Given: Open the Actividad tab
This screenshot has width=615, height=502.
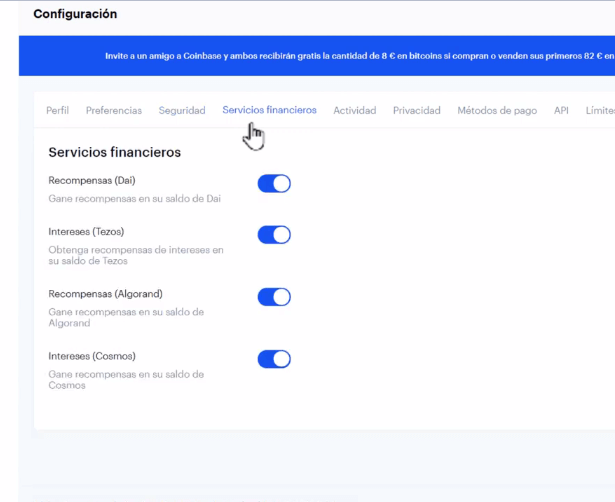Looking at the screenshot, I should click(x=354, y=111).
